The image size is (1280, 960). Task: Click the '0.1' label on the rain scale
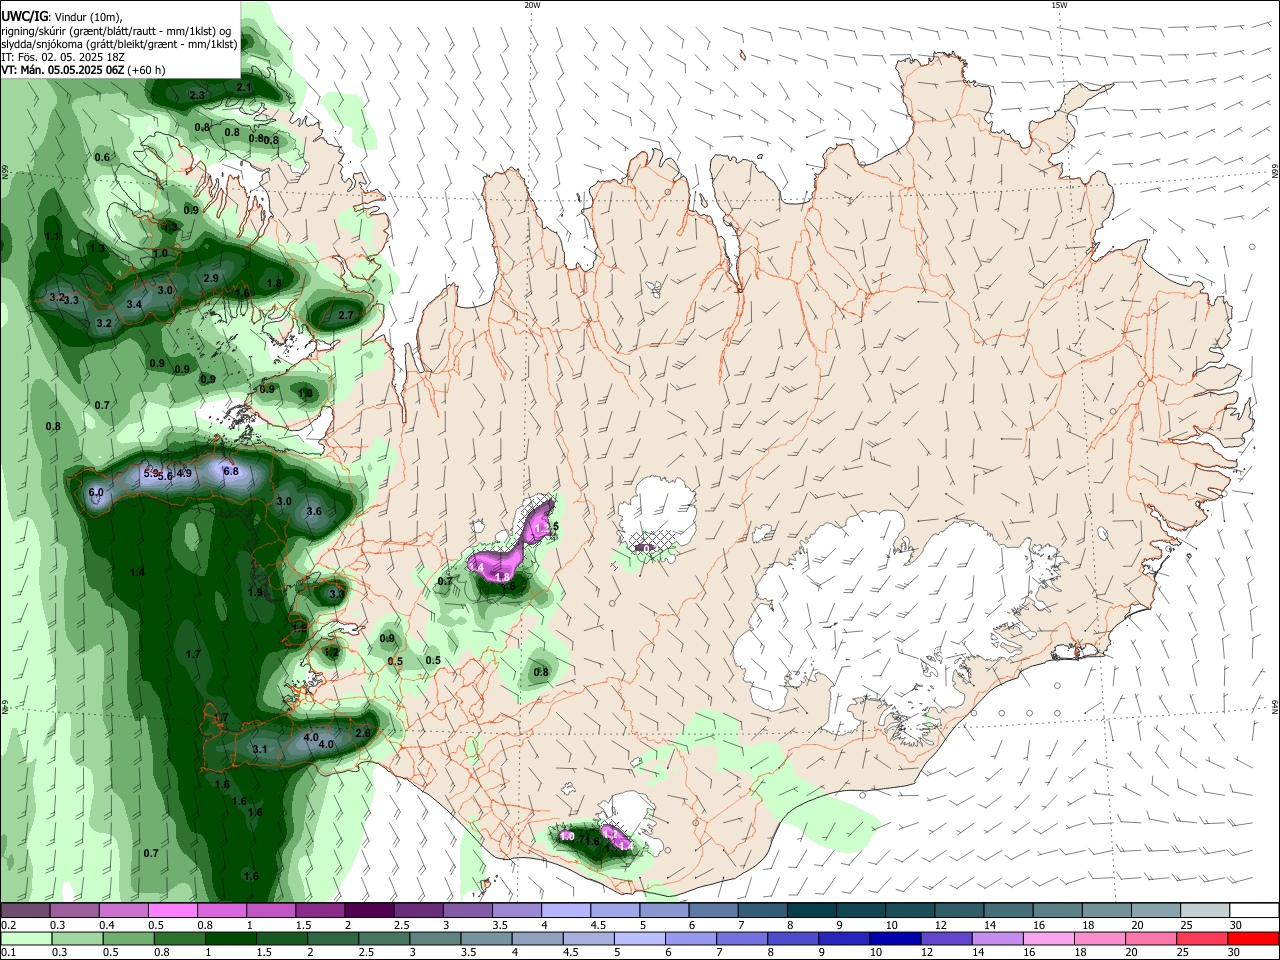[8, 952]
